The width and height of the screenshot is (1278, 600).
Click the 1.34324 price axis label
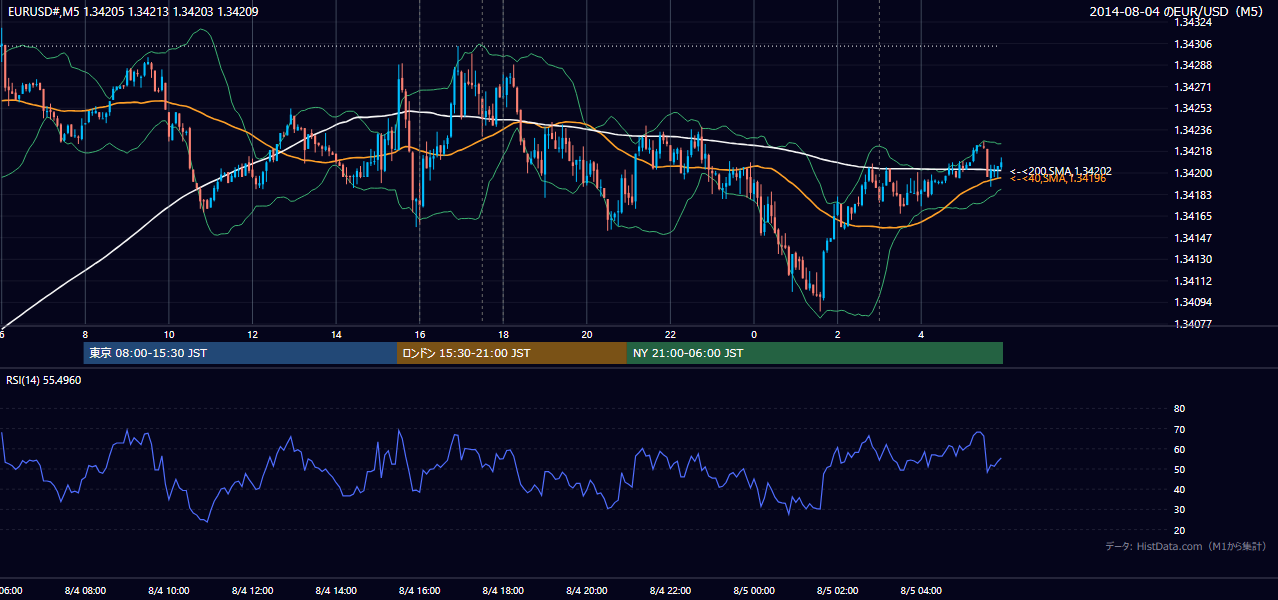(1193, 22)
